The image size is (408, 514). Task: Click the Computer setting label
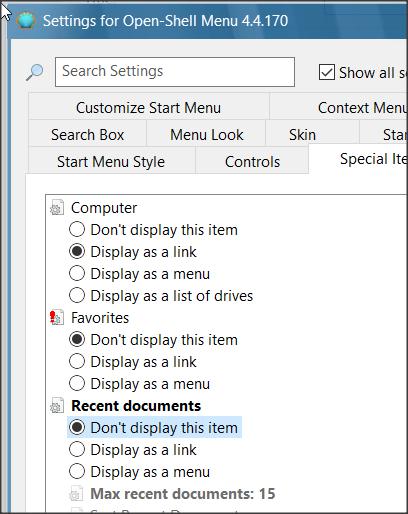coord(104,208)
